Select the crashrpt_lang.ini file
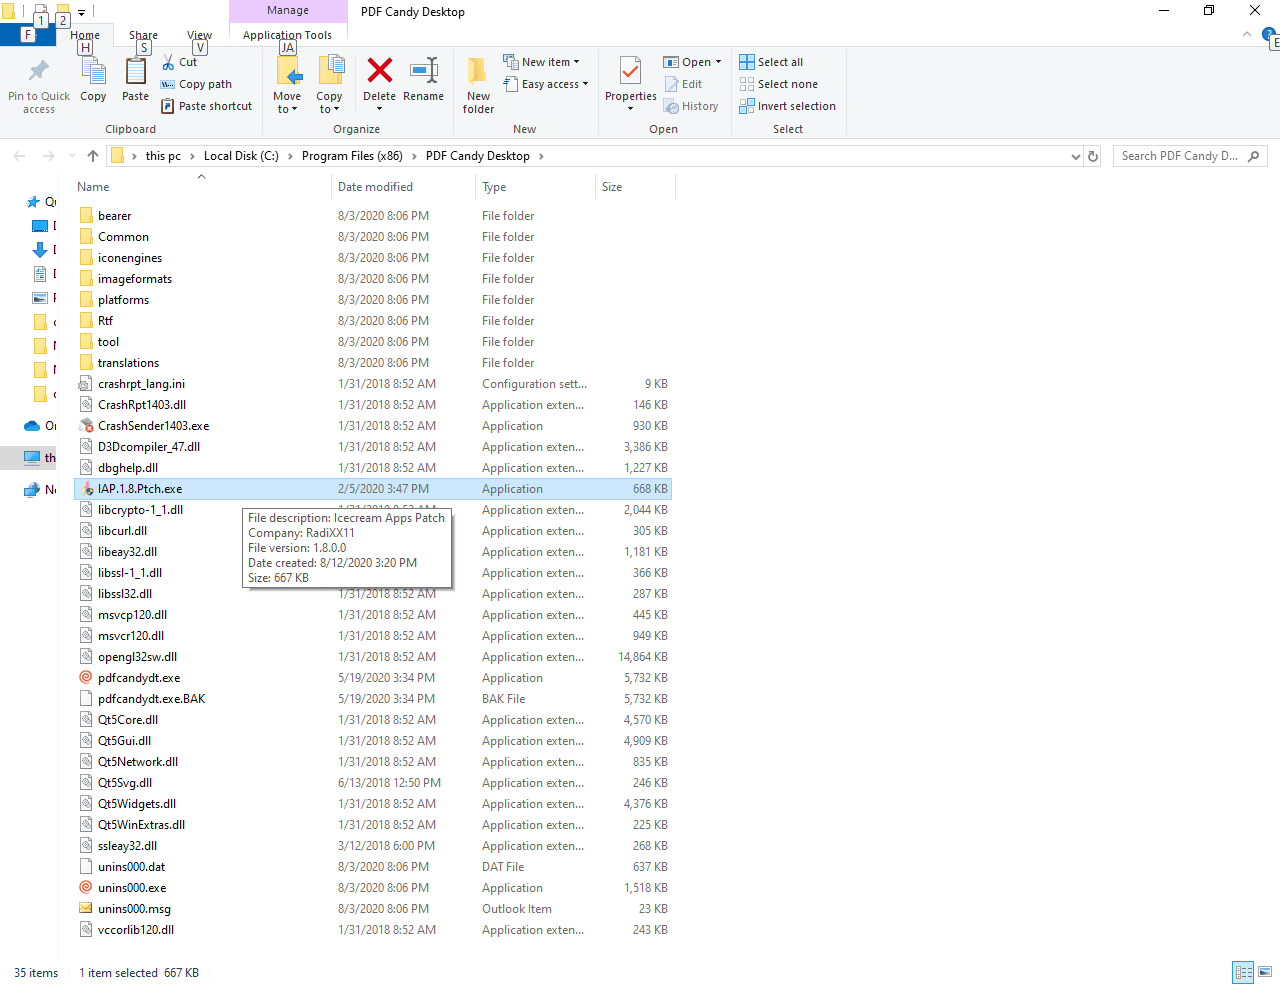The image size is (1280, 984). (x=372, y=384)
